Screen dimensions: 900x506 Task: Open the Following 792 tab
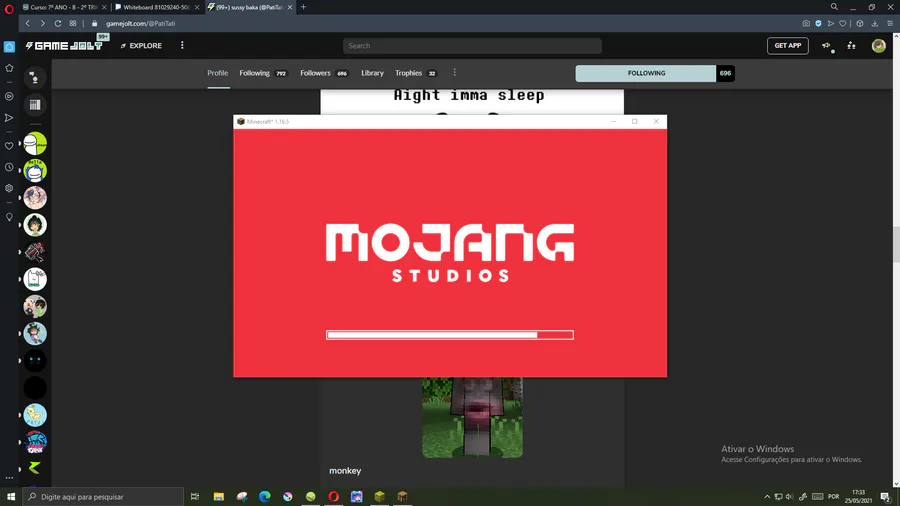pos(263,73)
